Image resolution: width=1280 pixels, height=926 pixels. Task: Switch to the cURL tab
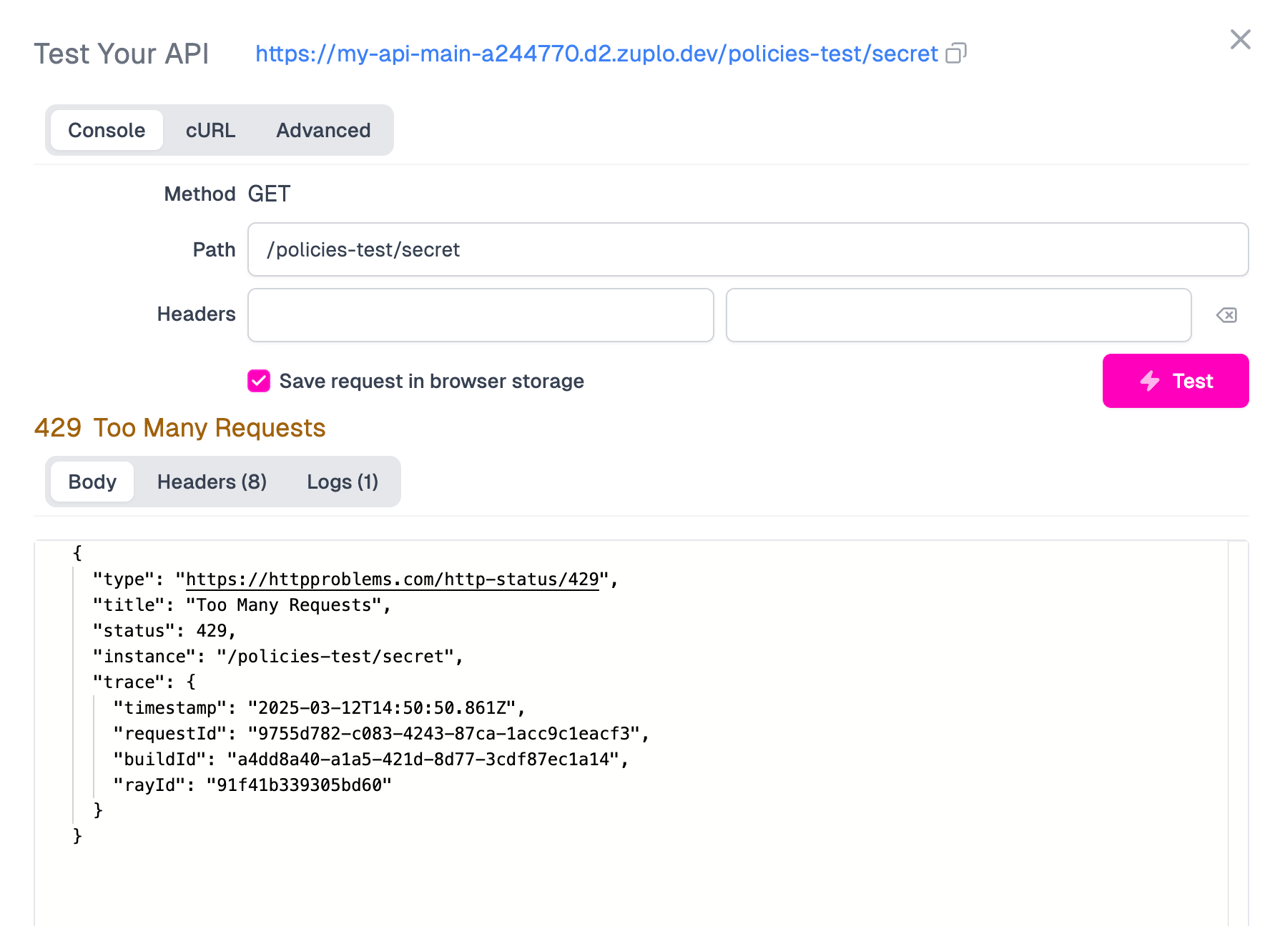coord(211,130)
